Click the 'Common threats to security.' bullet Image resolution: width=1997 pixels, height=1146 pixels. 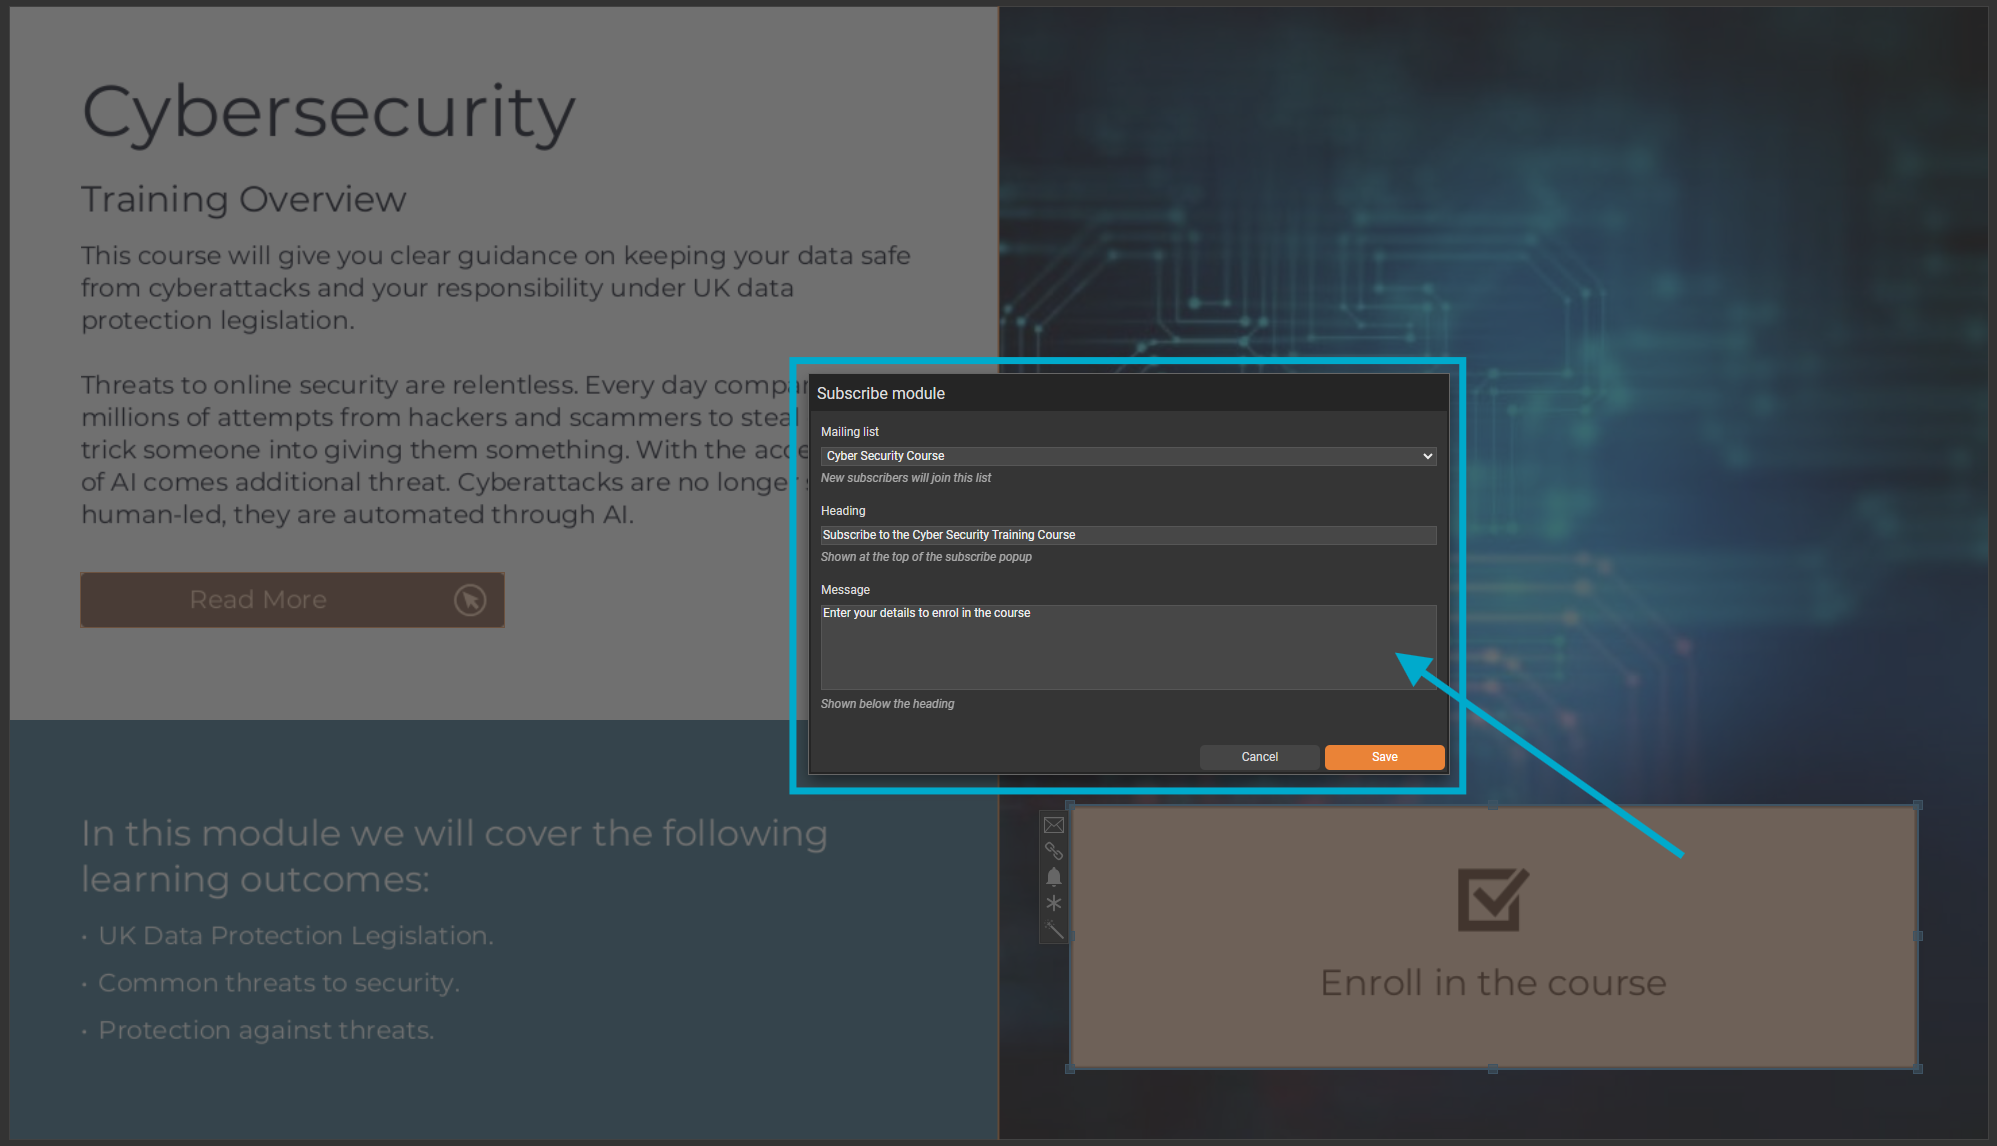(x=279, y=983)
